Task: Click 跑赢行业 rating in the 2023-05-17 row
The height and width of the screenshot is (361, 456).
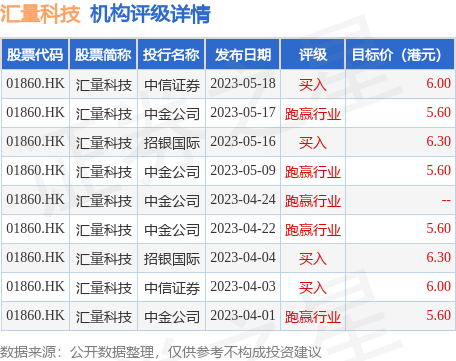Action: tap(313, 114)
